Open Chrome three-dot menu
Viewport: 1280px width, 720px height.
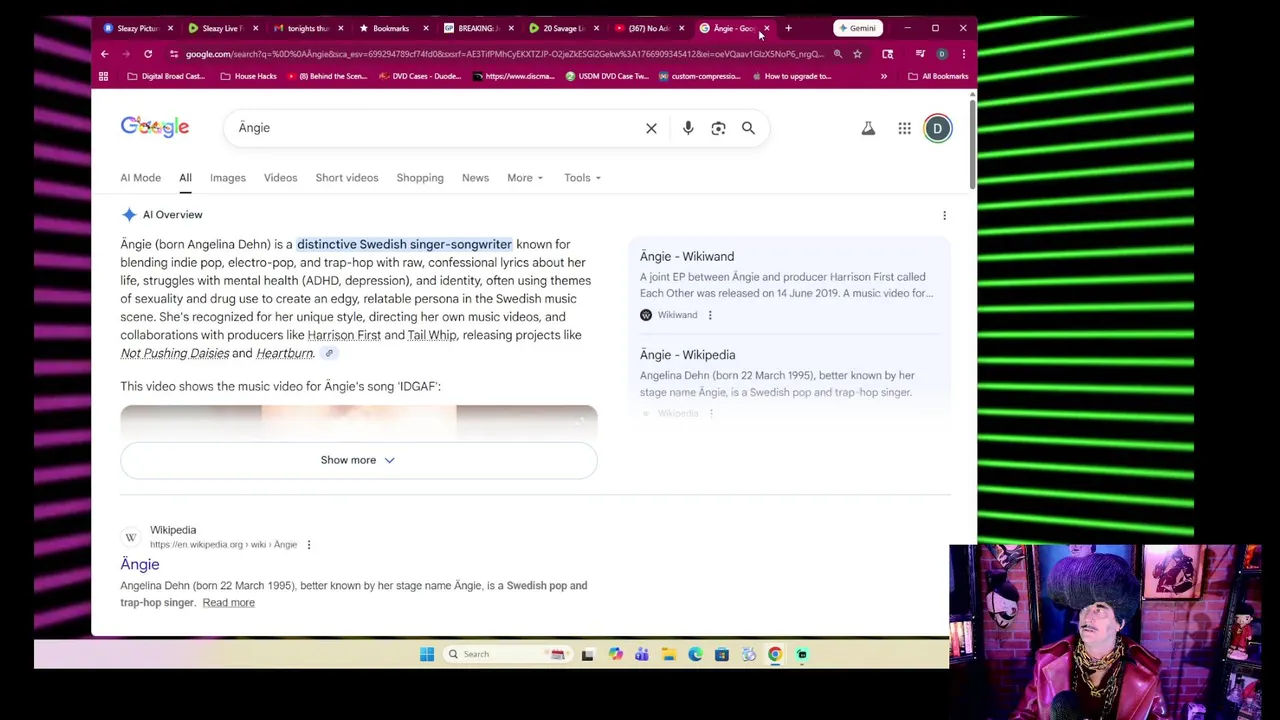963,54
